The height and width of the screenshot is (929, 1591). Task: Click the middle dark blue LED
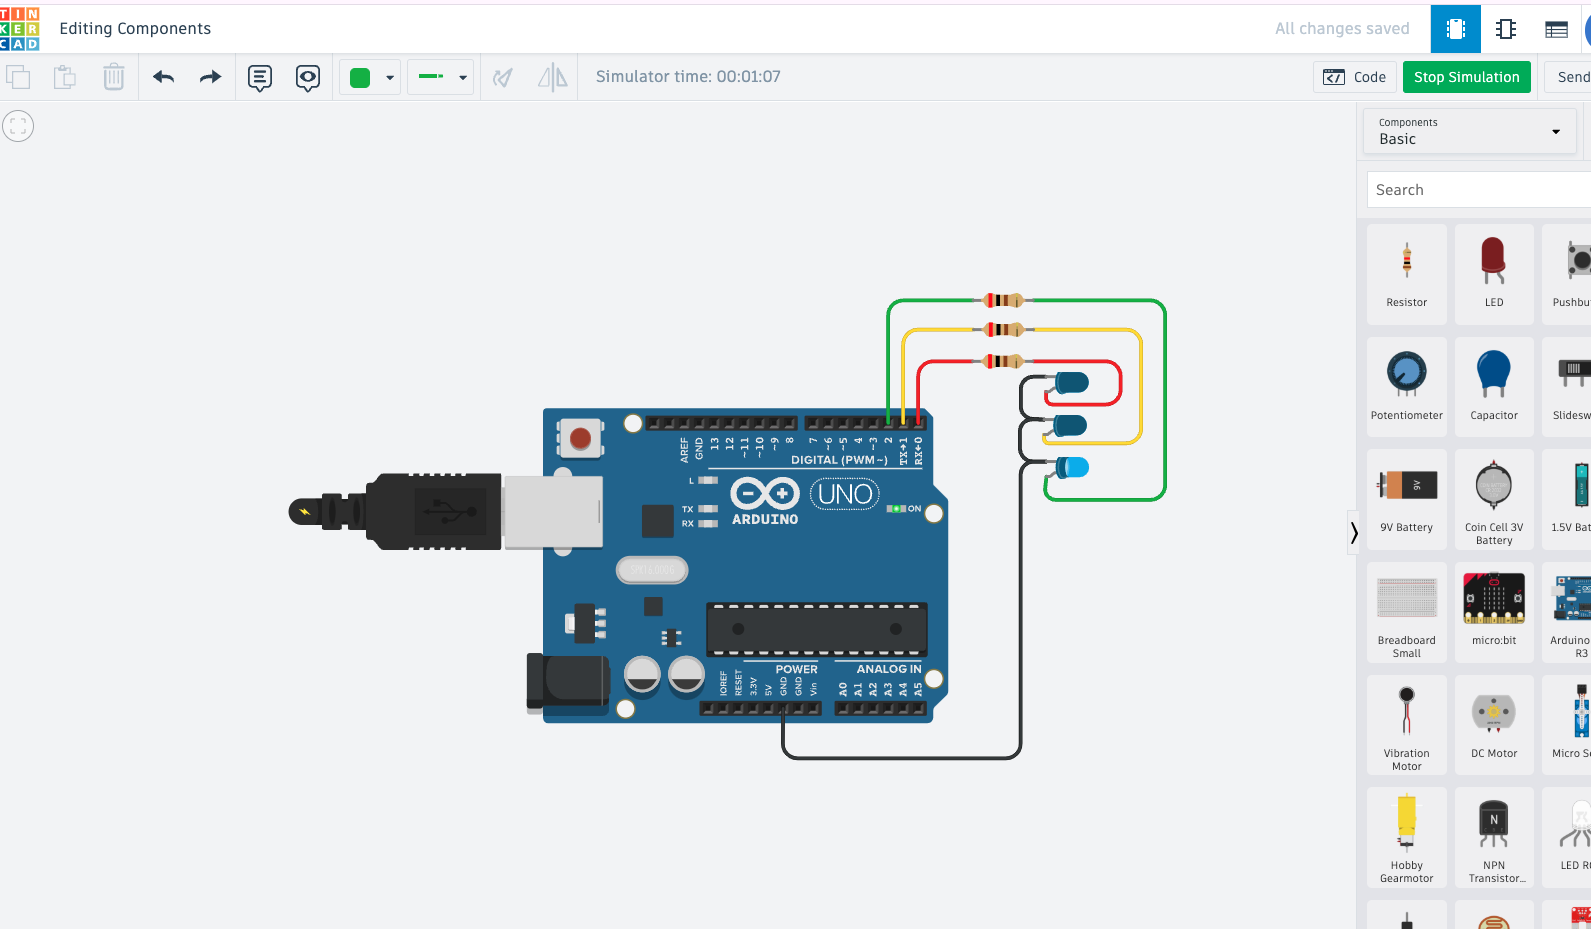tap(1071, 425)
